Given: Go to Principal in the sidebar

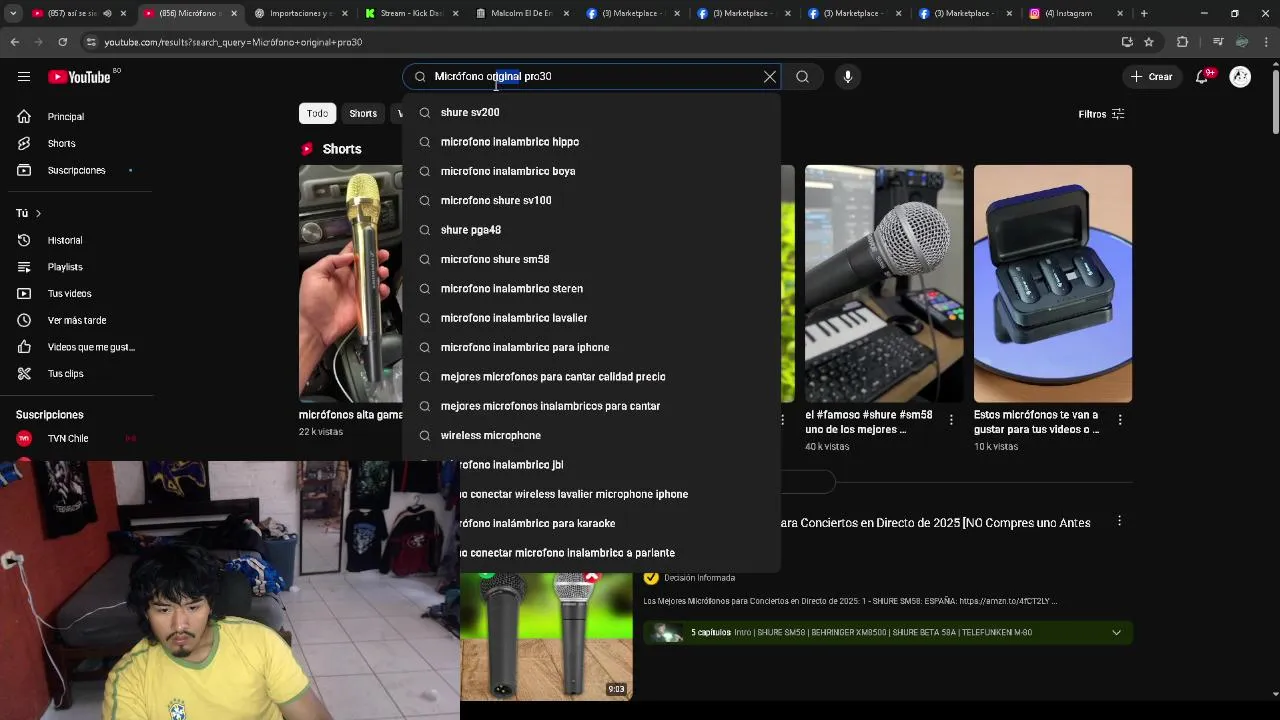Looking at the screenshot, I should [66, 117].
